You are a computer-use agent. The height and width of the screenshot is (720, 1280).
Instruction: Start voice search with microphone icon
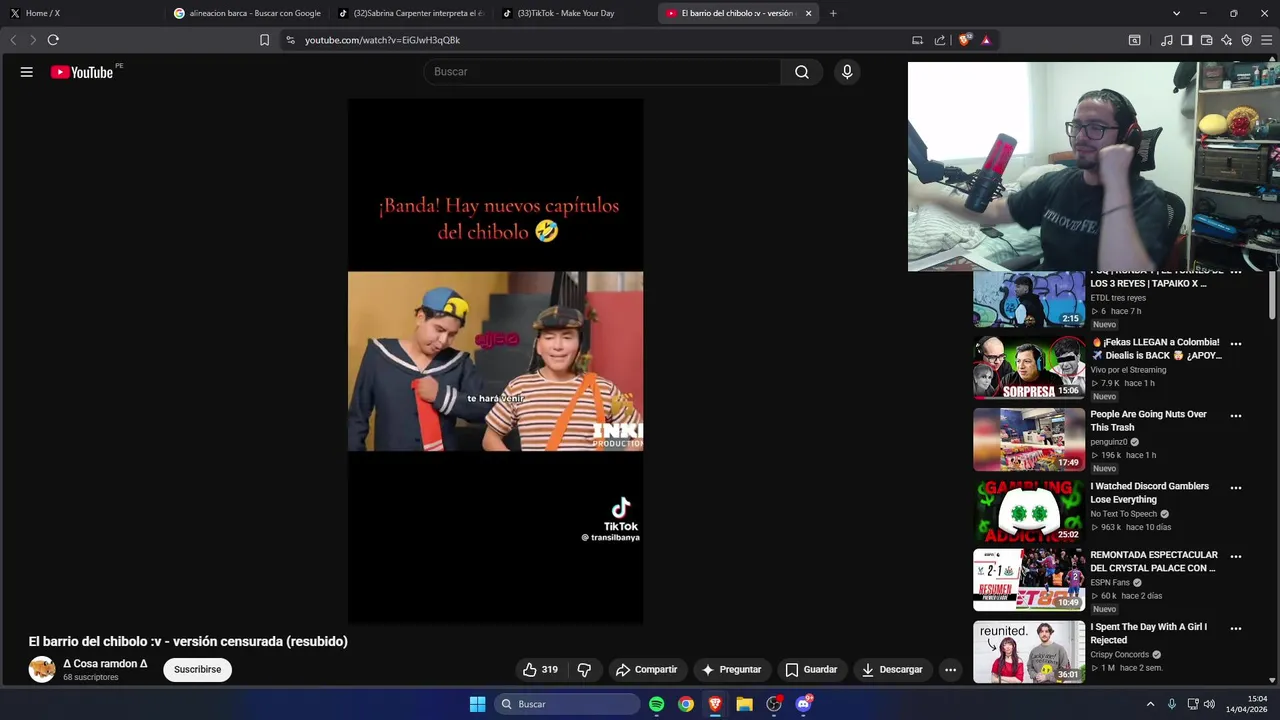point(847,72)
